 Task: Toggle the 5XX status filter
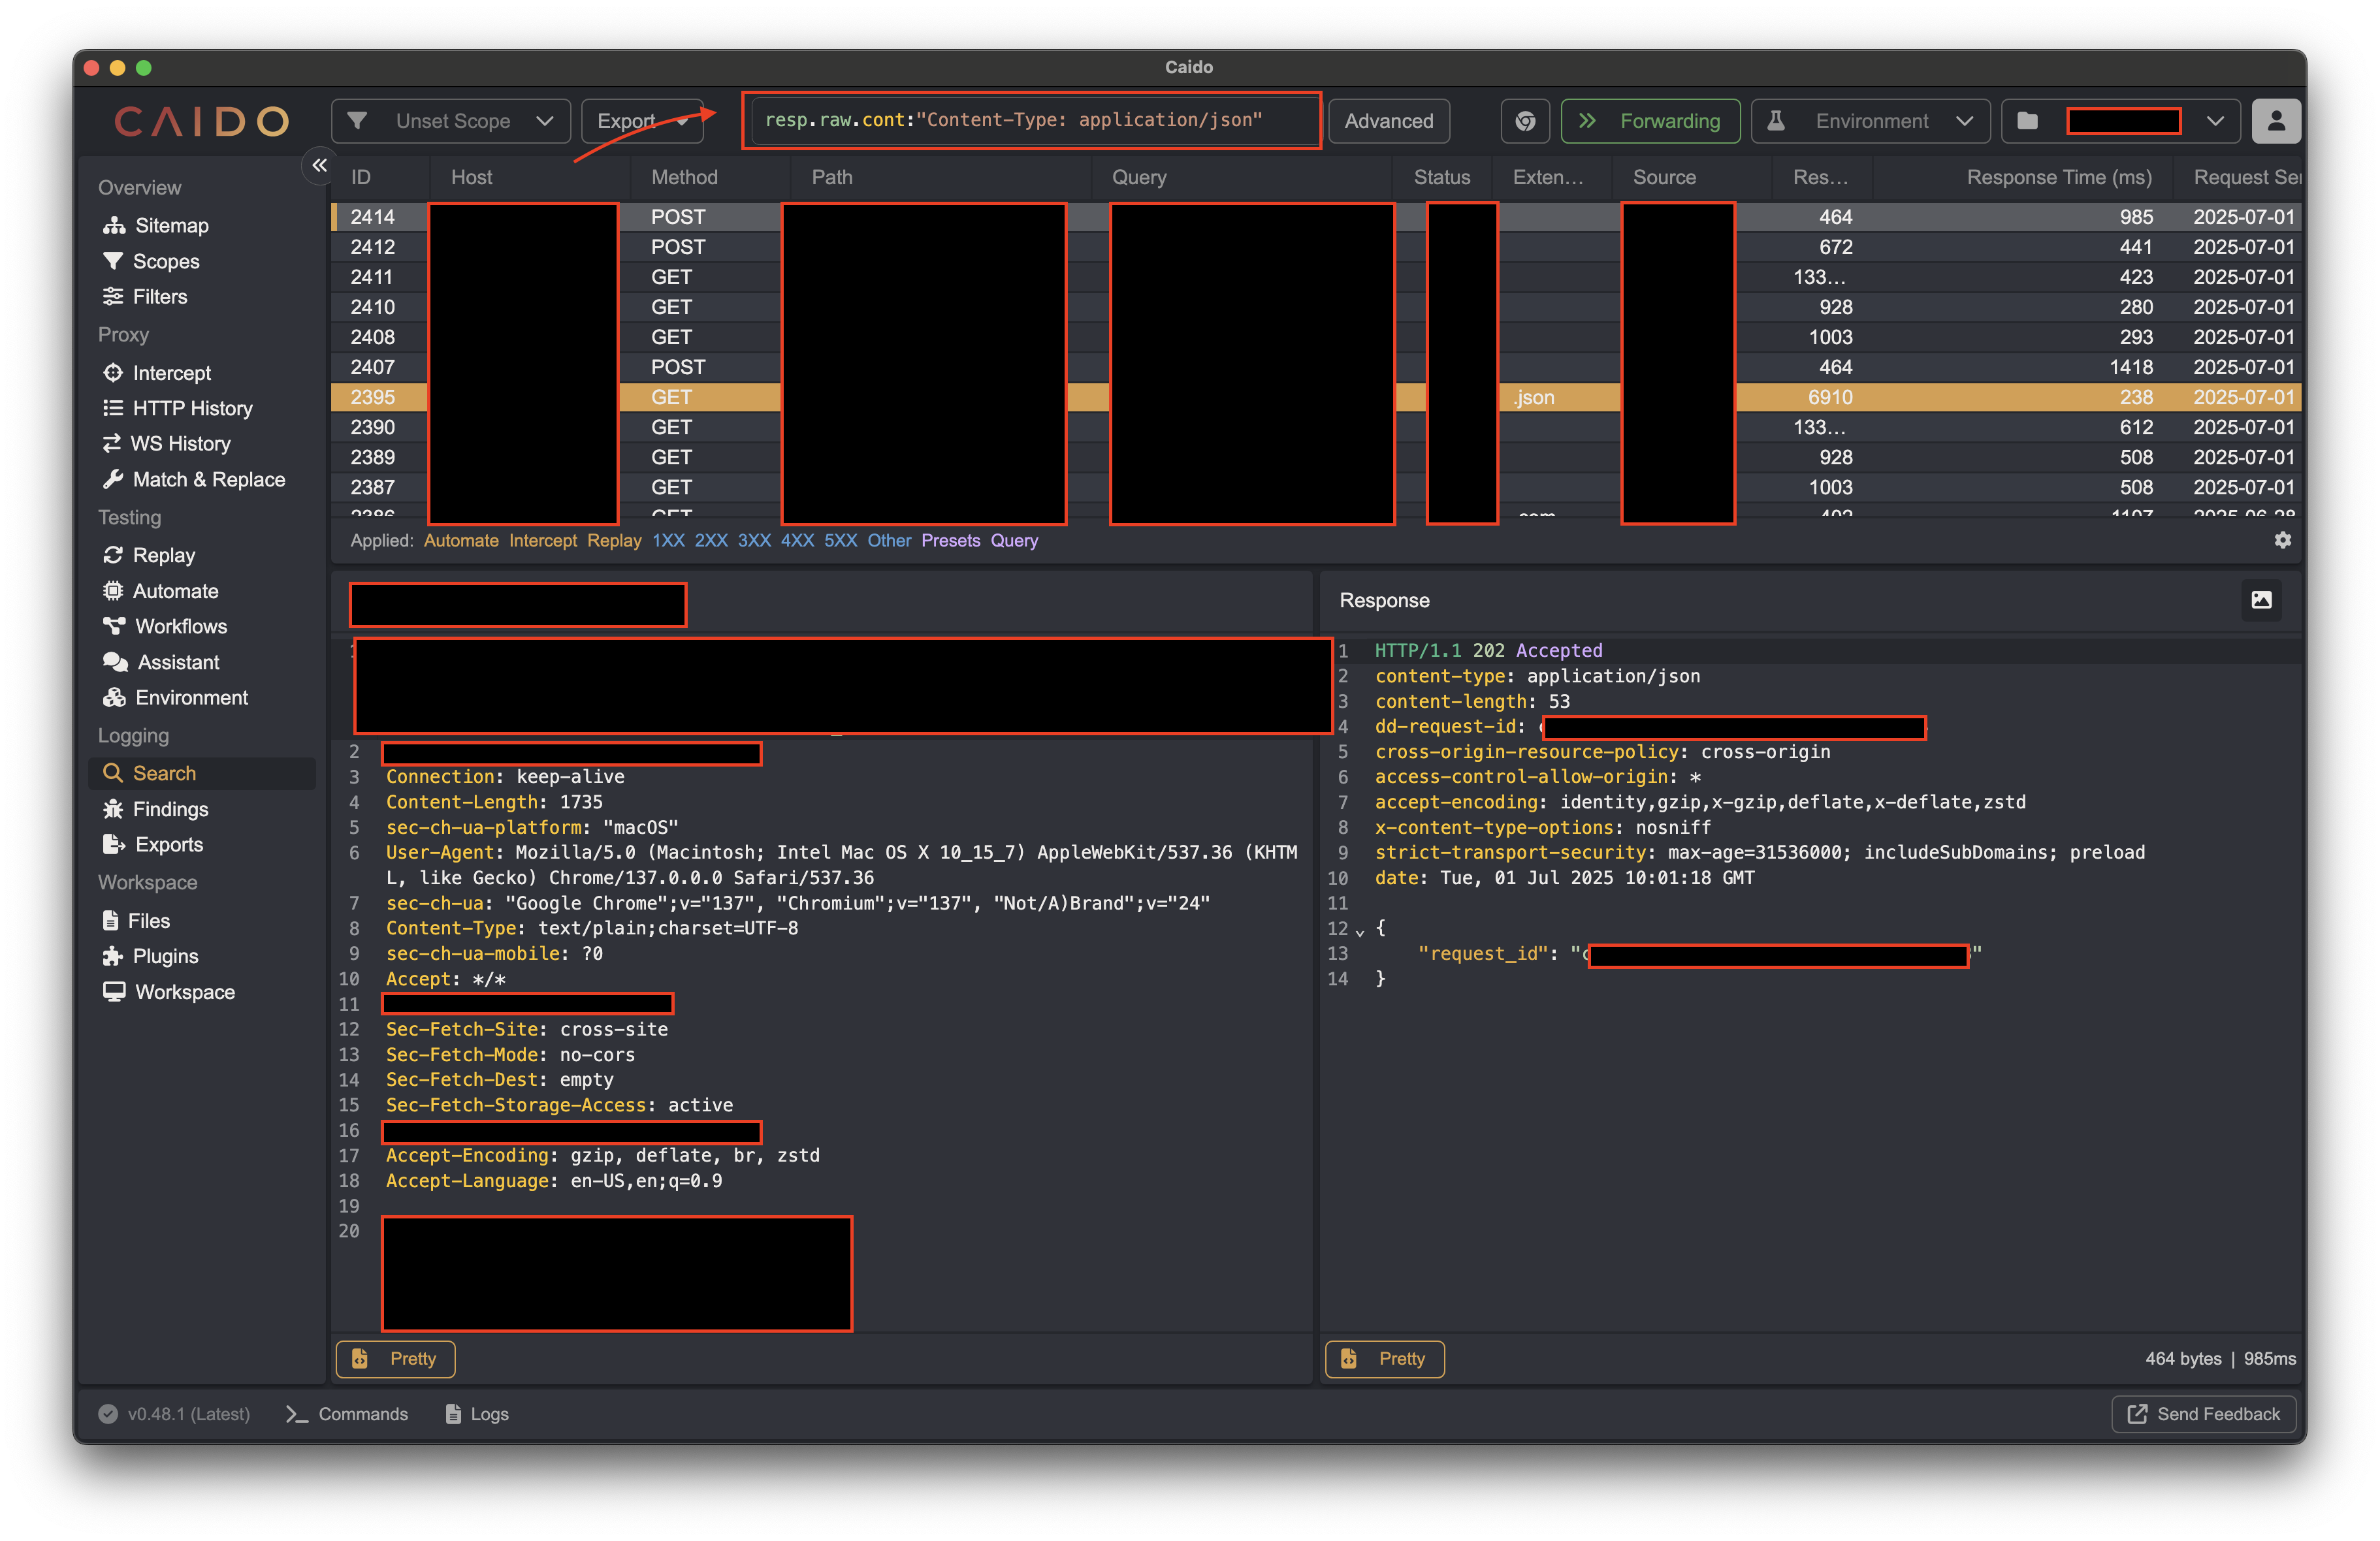pos(840,540)
